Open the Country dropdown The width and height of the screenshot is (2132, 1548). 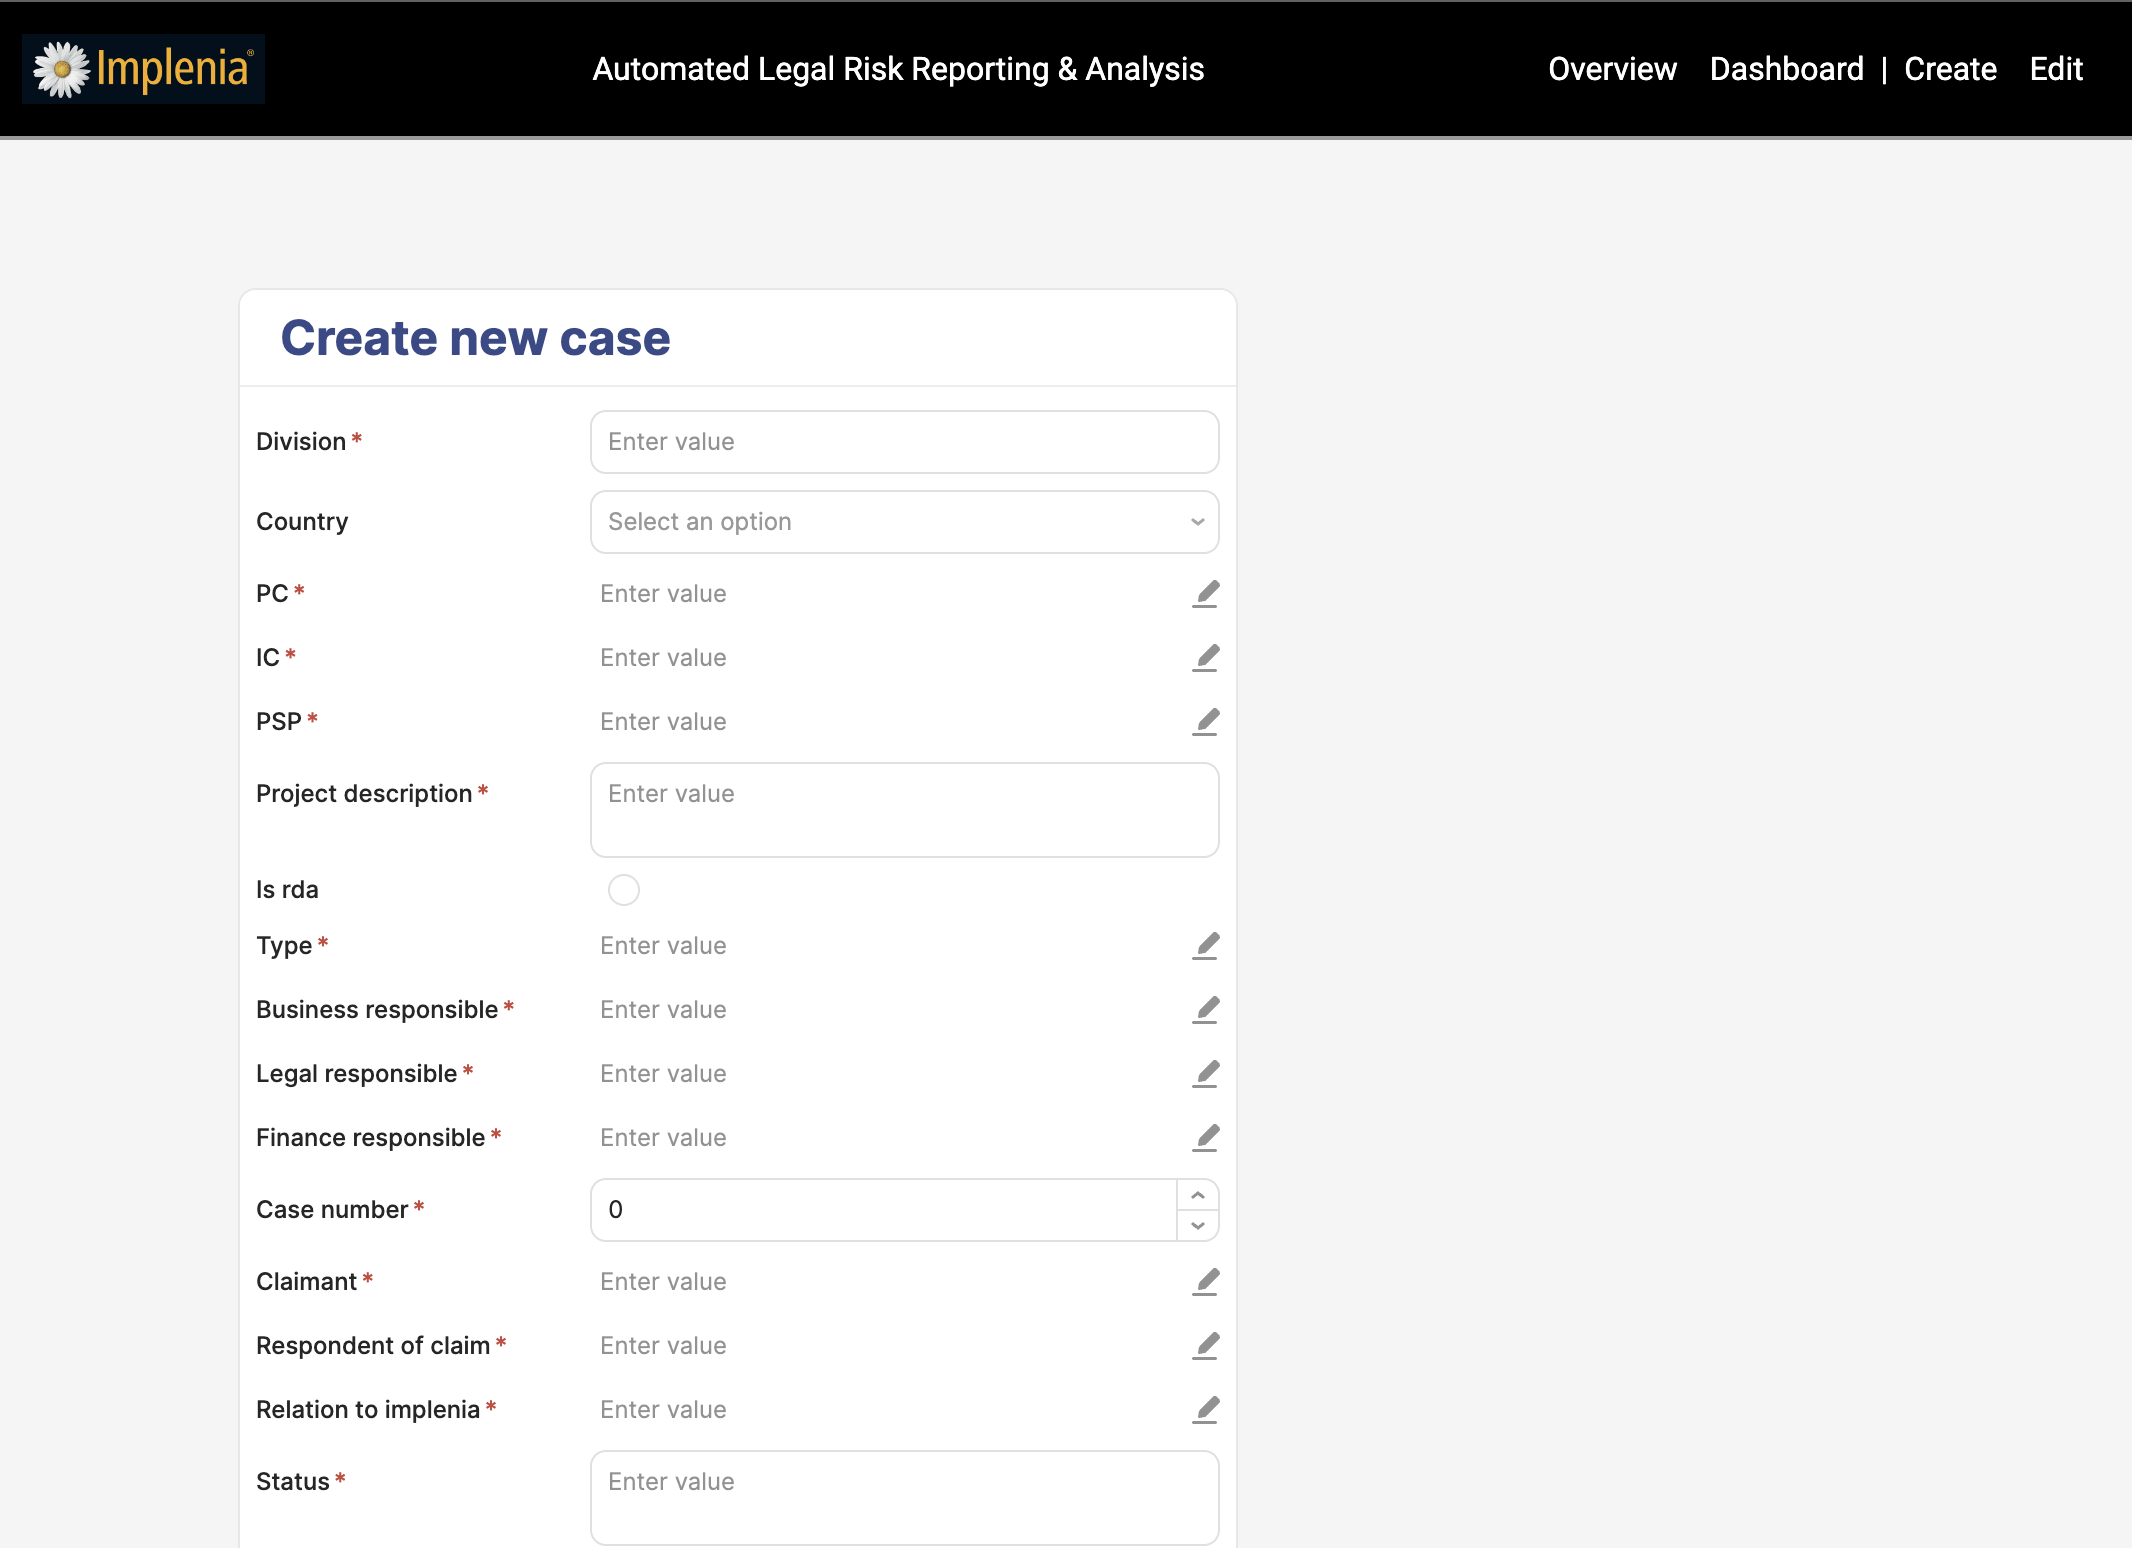[904, 522]
